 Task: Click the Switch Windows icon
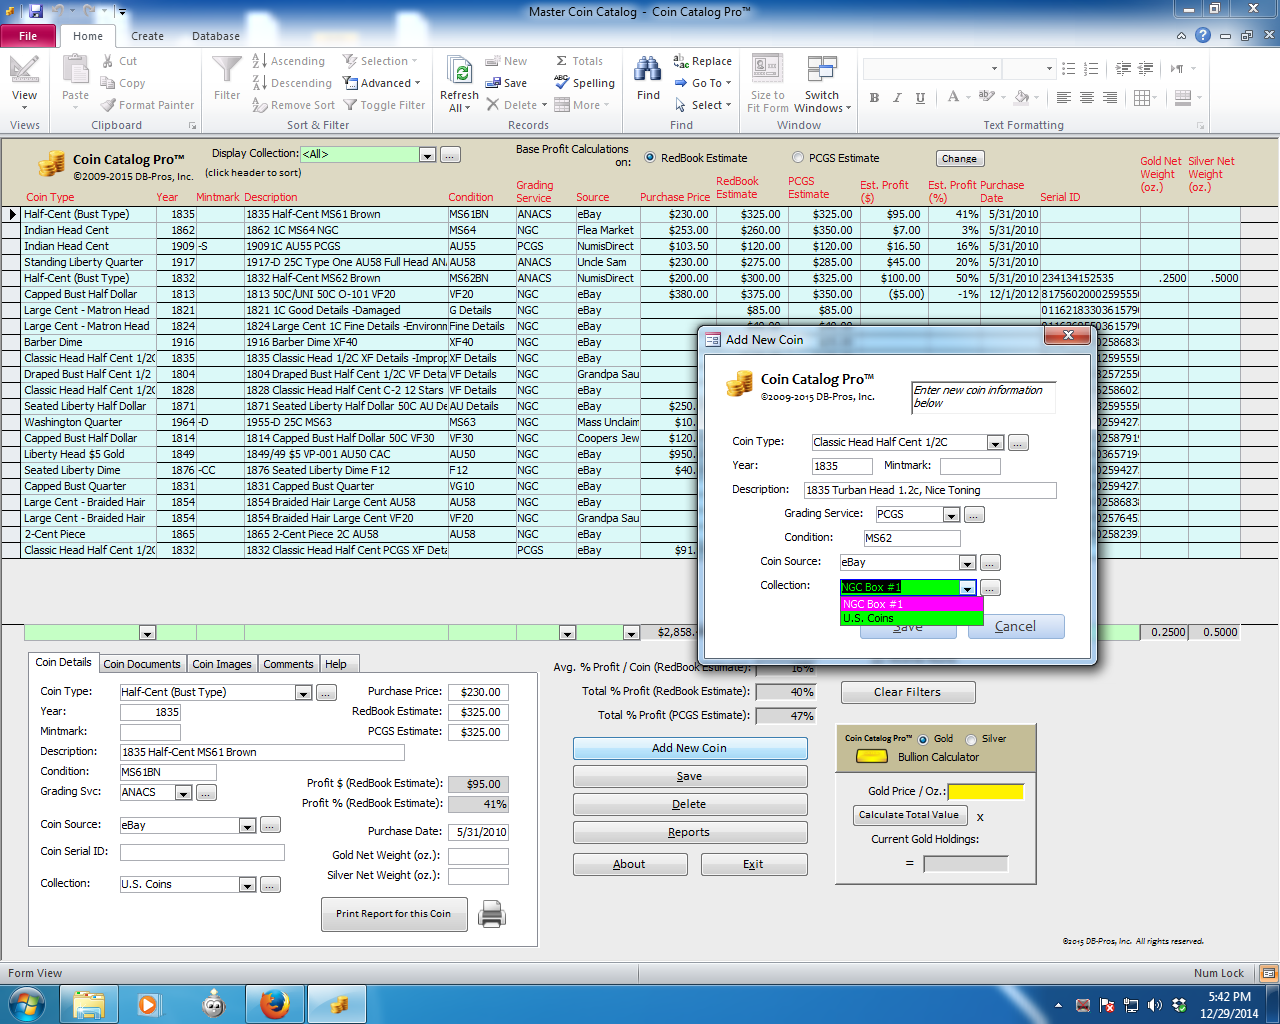[x=822, y=70]
